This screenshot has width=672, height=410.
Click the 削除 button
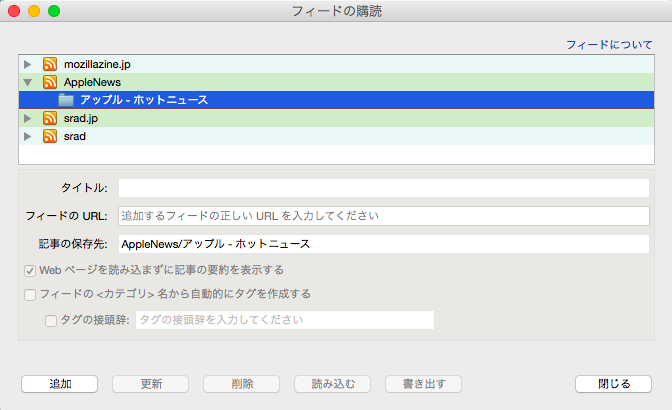point(241,384)
